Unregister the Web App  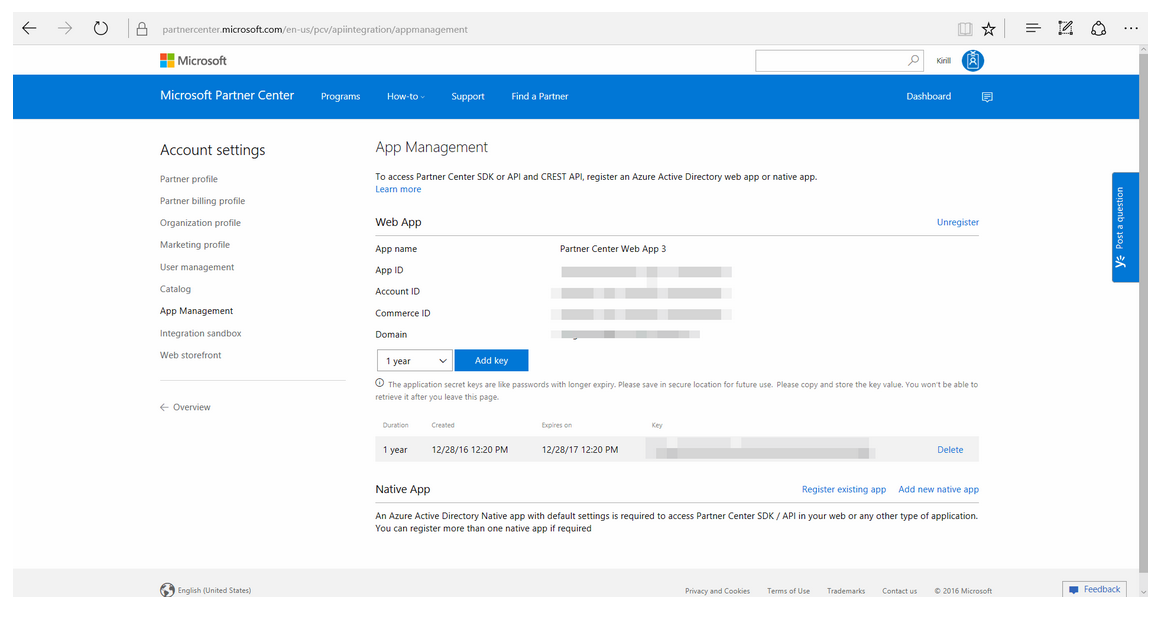tap(957, 222)
